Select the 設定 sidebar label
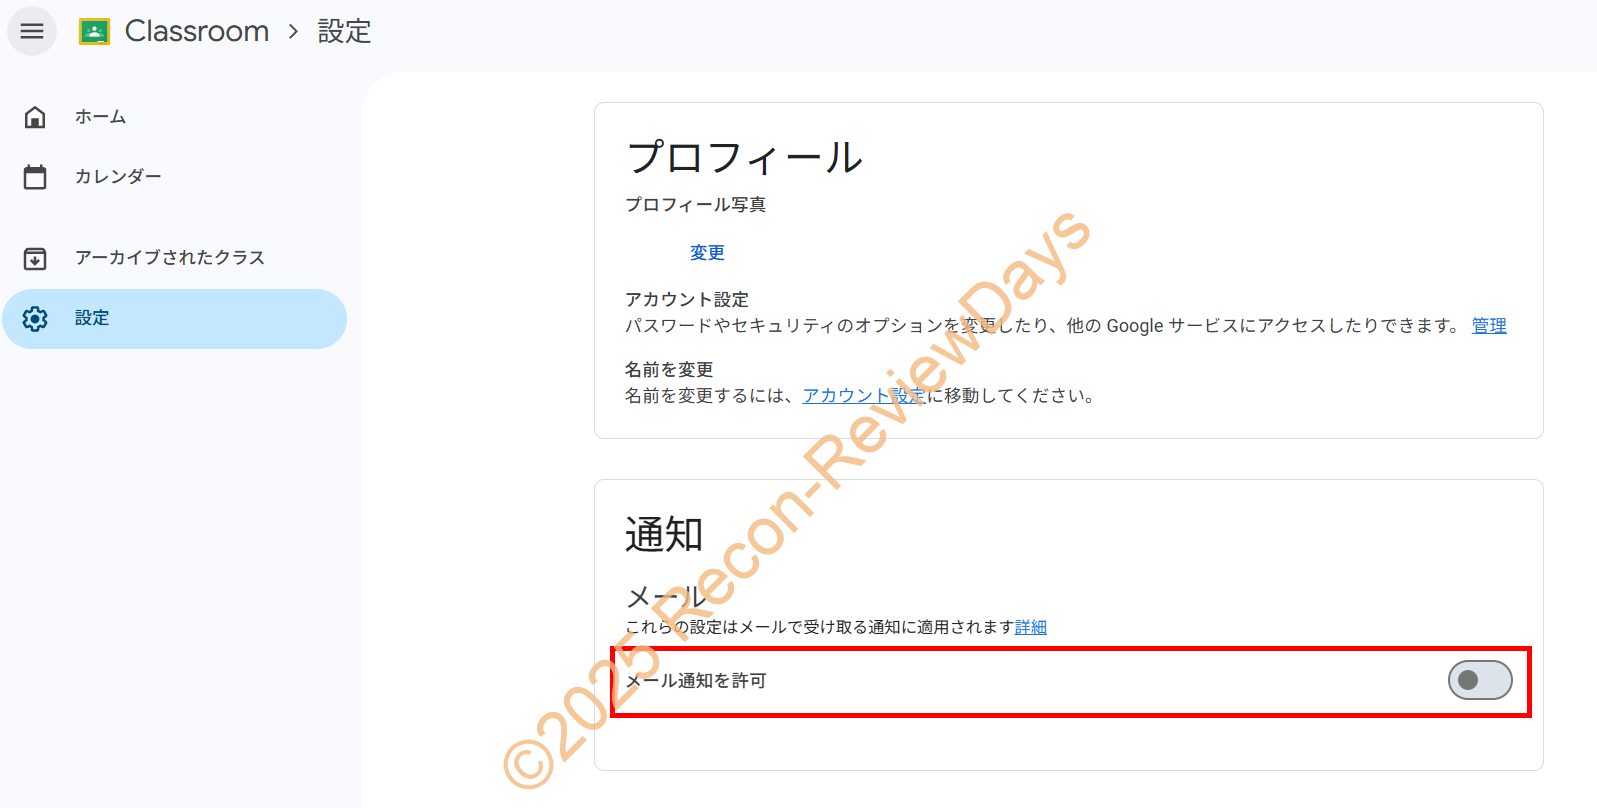The height and width of the screenshot is (808, 1597). point(92,318)
